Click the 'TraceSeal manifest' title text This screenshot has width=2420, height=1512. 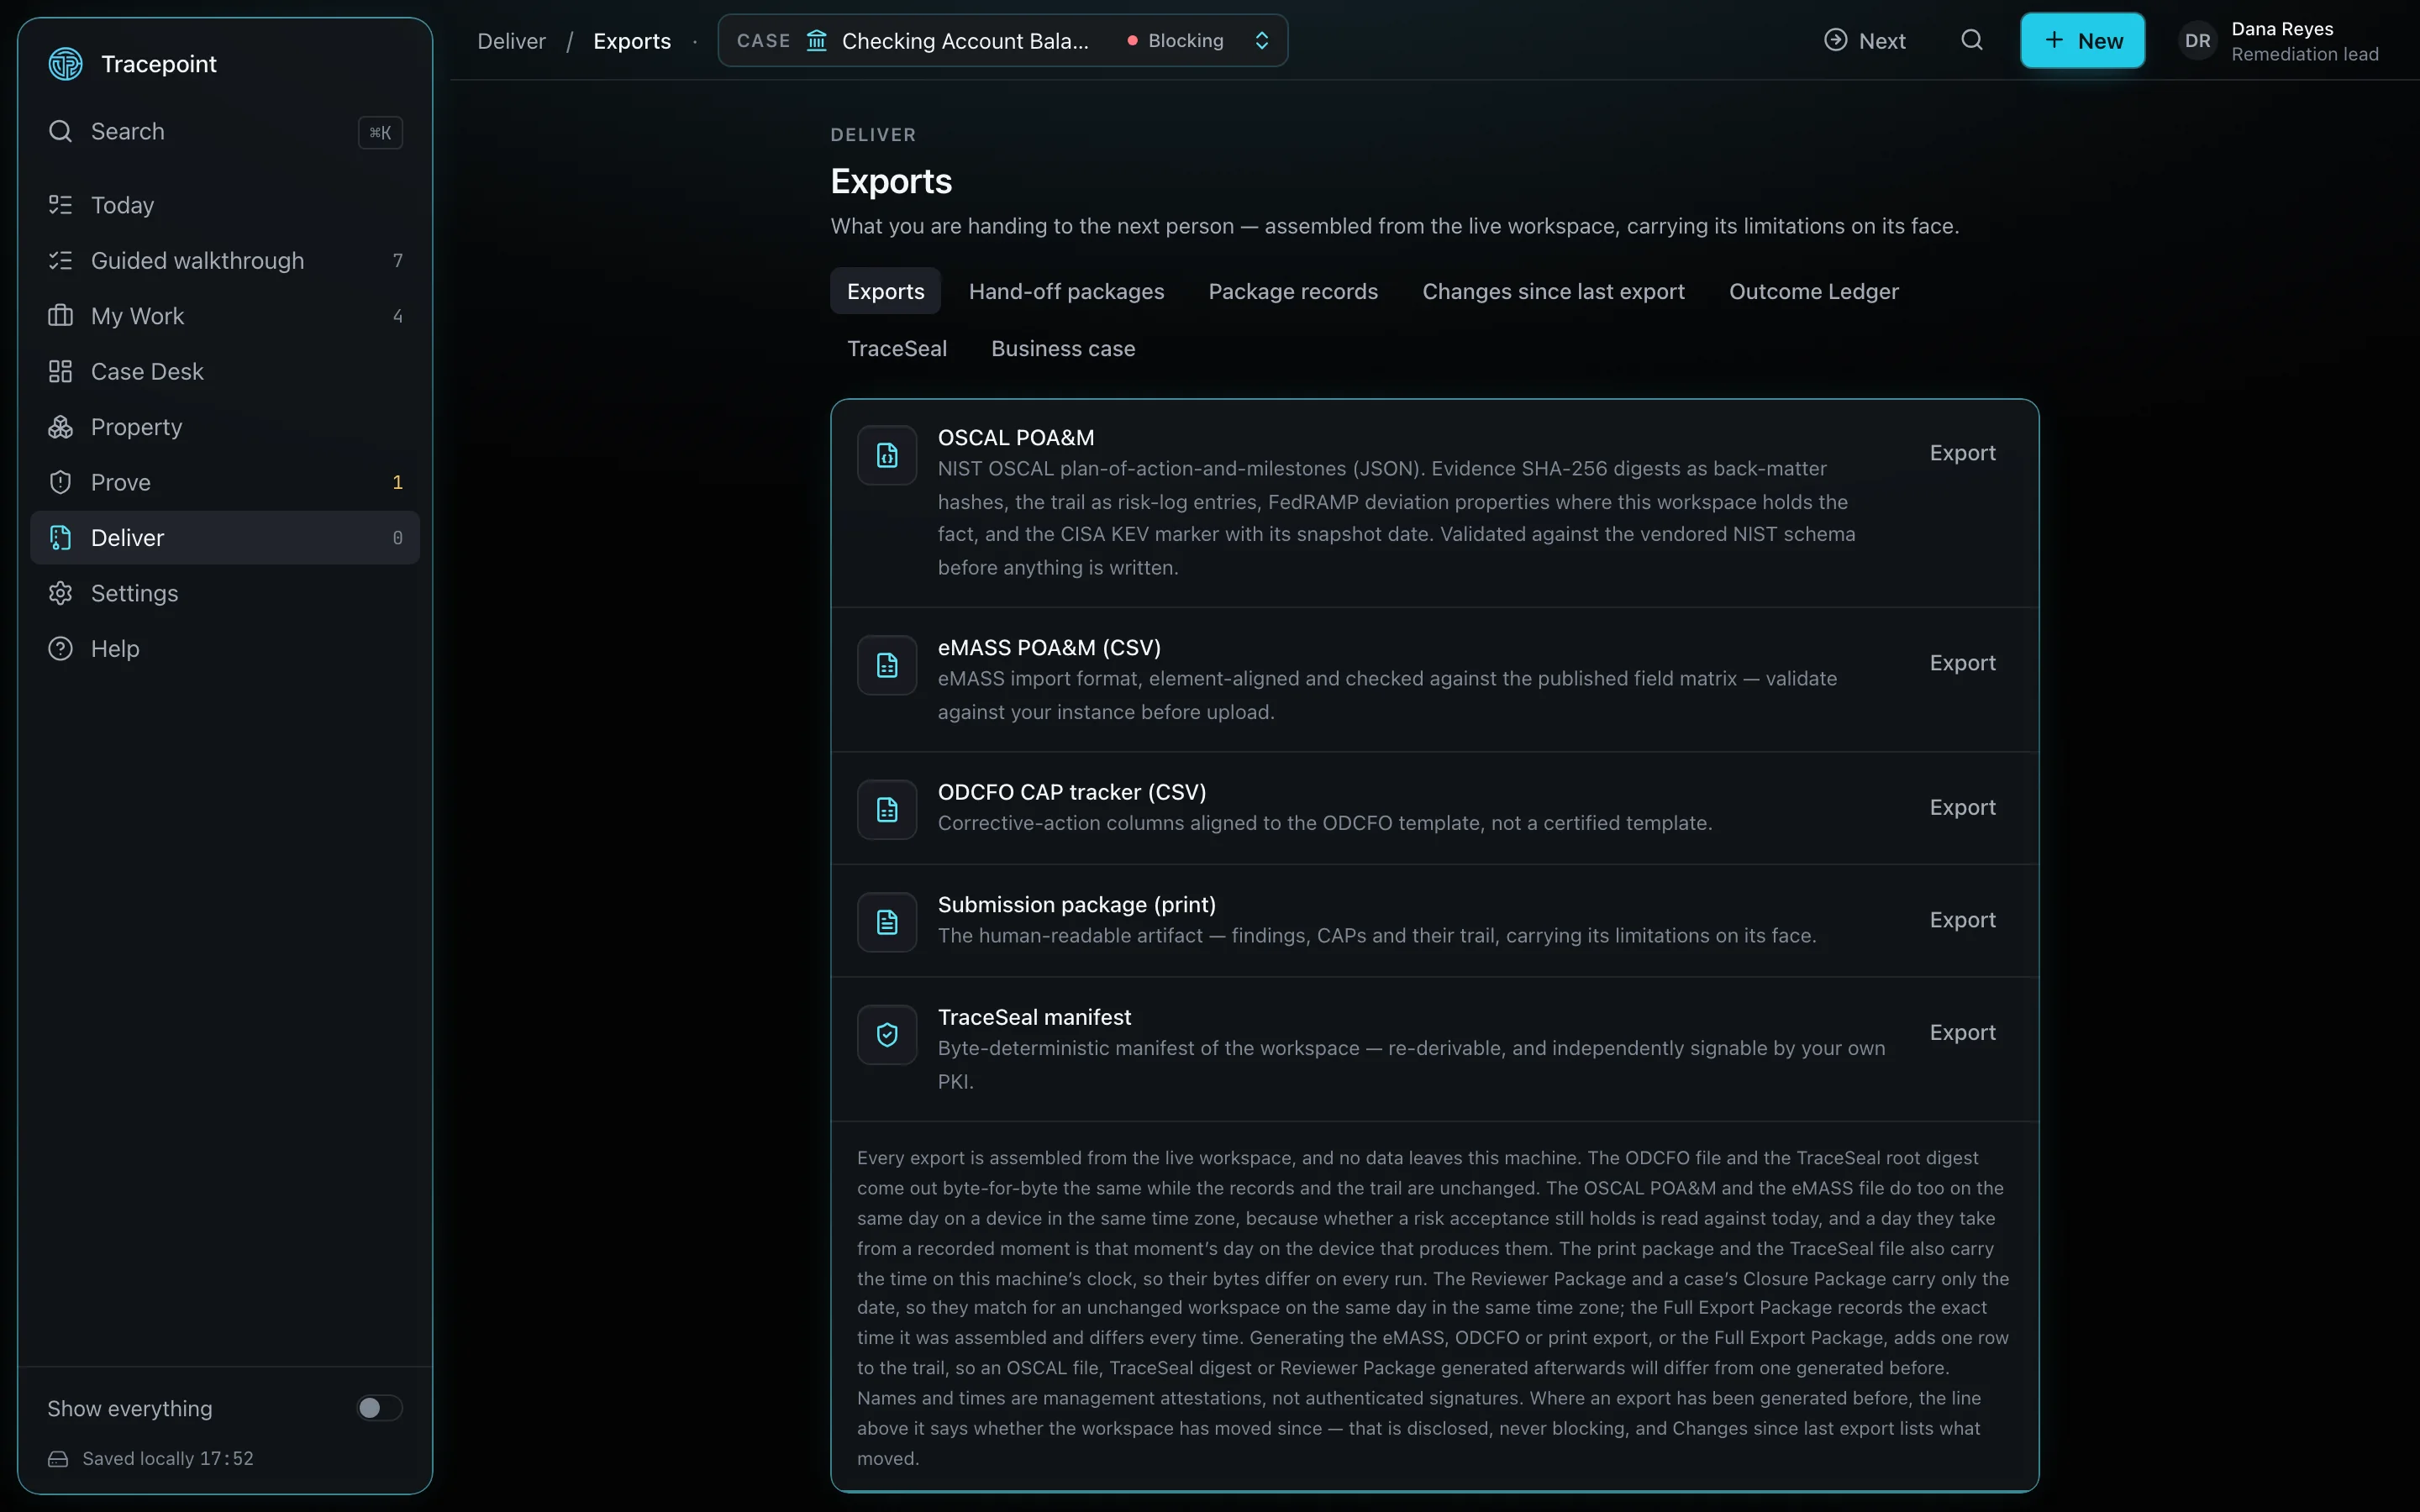[1034, 1017]
